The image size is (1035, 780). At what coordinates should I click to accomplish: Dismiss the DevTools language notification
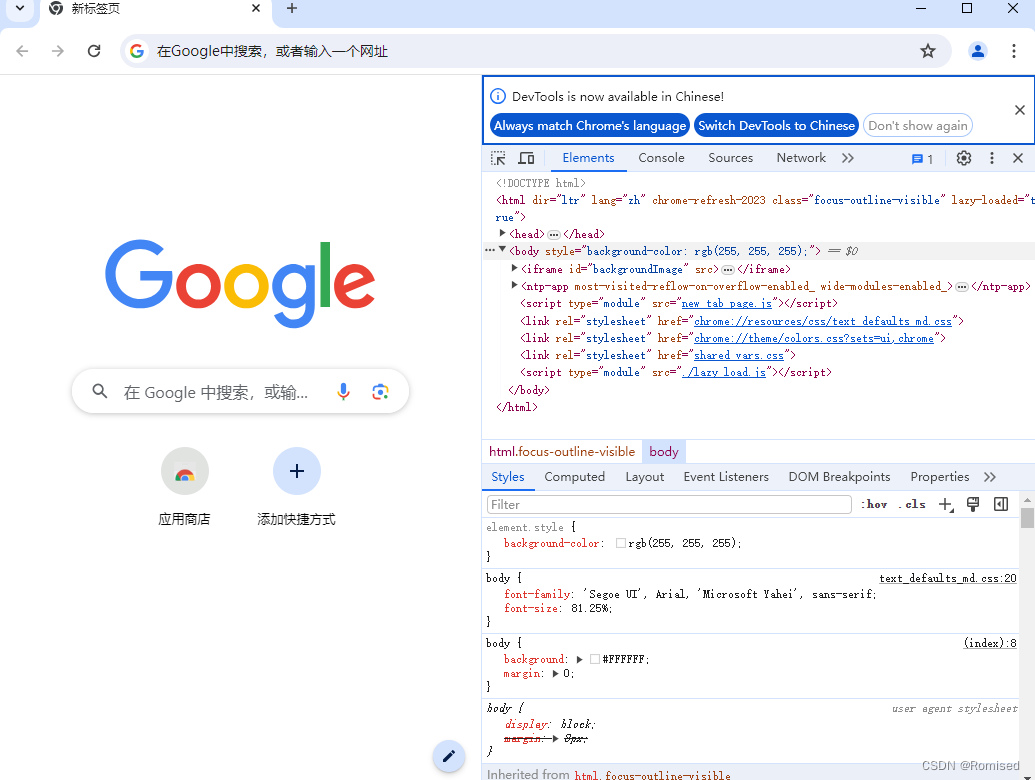(x=1020, y=110)
